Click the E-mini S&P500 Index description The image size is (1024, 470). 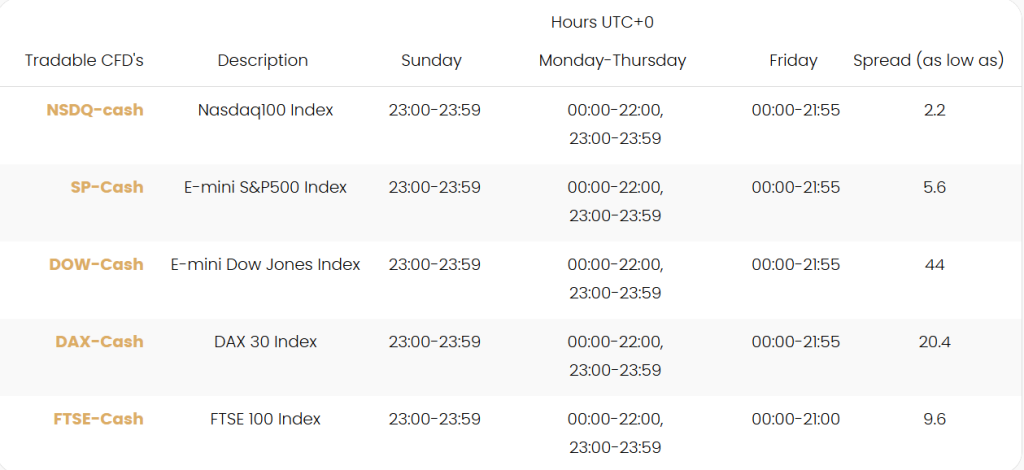(265, 187)
